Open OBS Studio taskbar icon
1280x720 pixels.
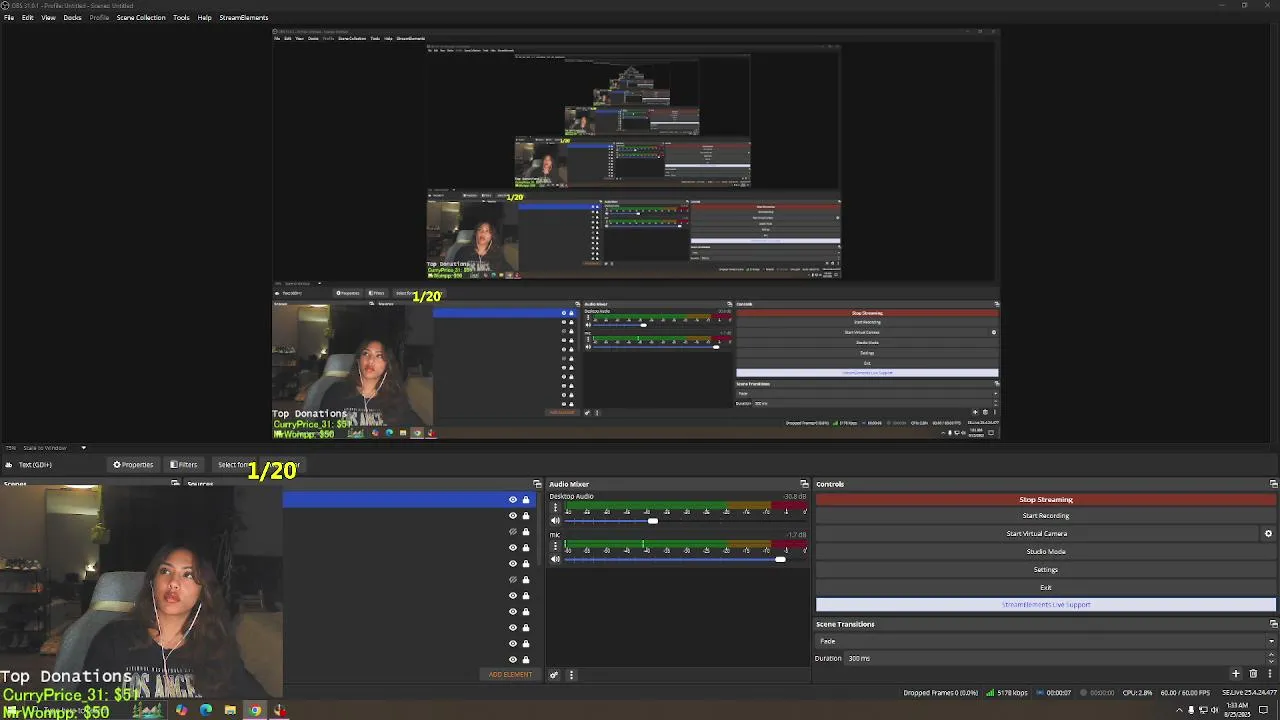tap(280, 711)
